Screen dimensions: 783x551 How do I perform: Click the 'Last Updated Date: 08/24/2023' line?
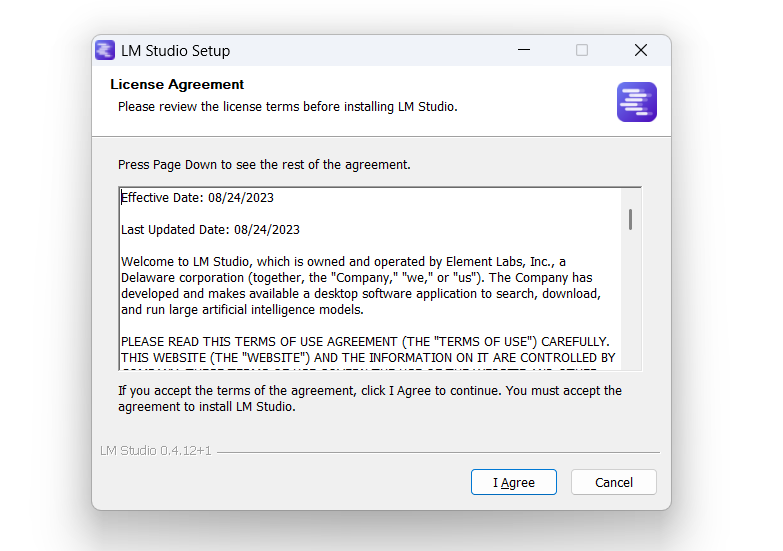coord(210,230)
